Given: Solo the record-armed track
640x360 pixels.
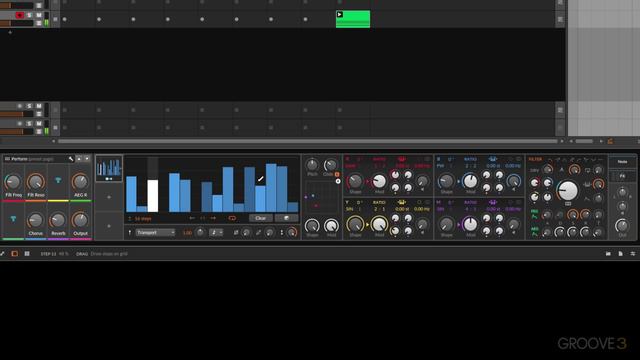Looking at the screenshot, I should (29, 15).
